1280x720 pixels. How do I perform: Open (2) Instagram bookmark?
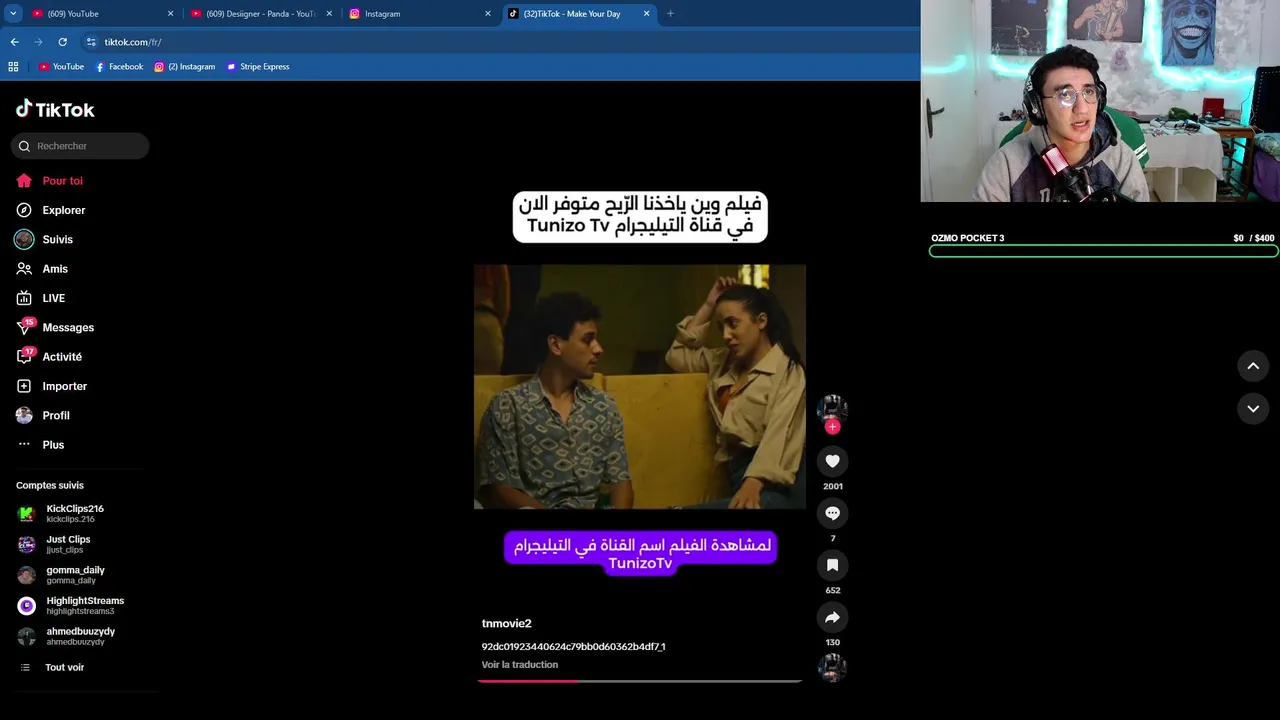pos(185,67)
